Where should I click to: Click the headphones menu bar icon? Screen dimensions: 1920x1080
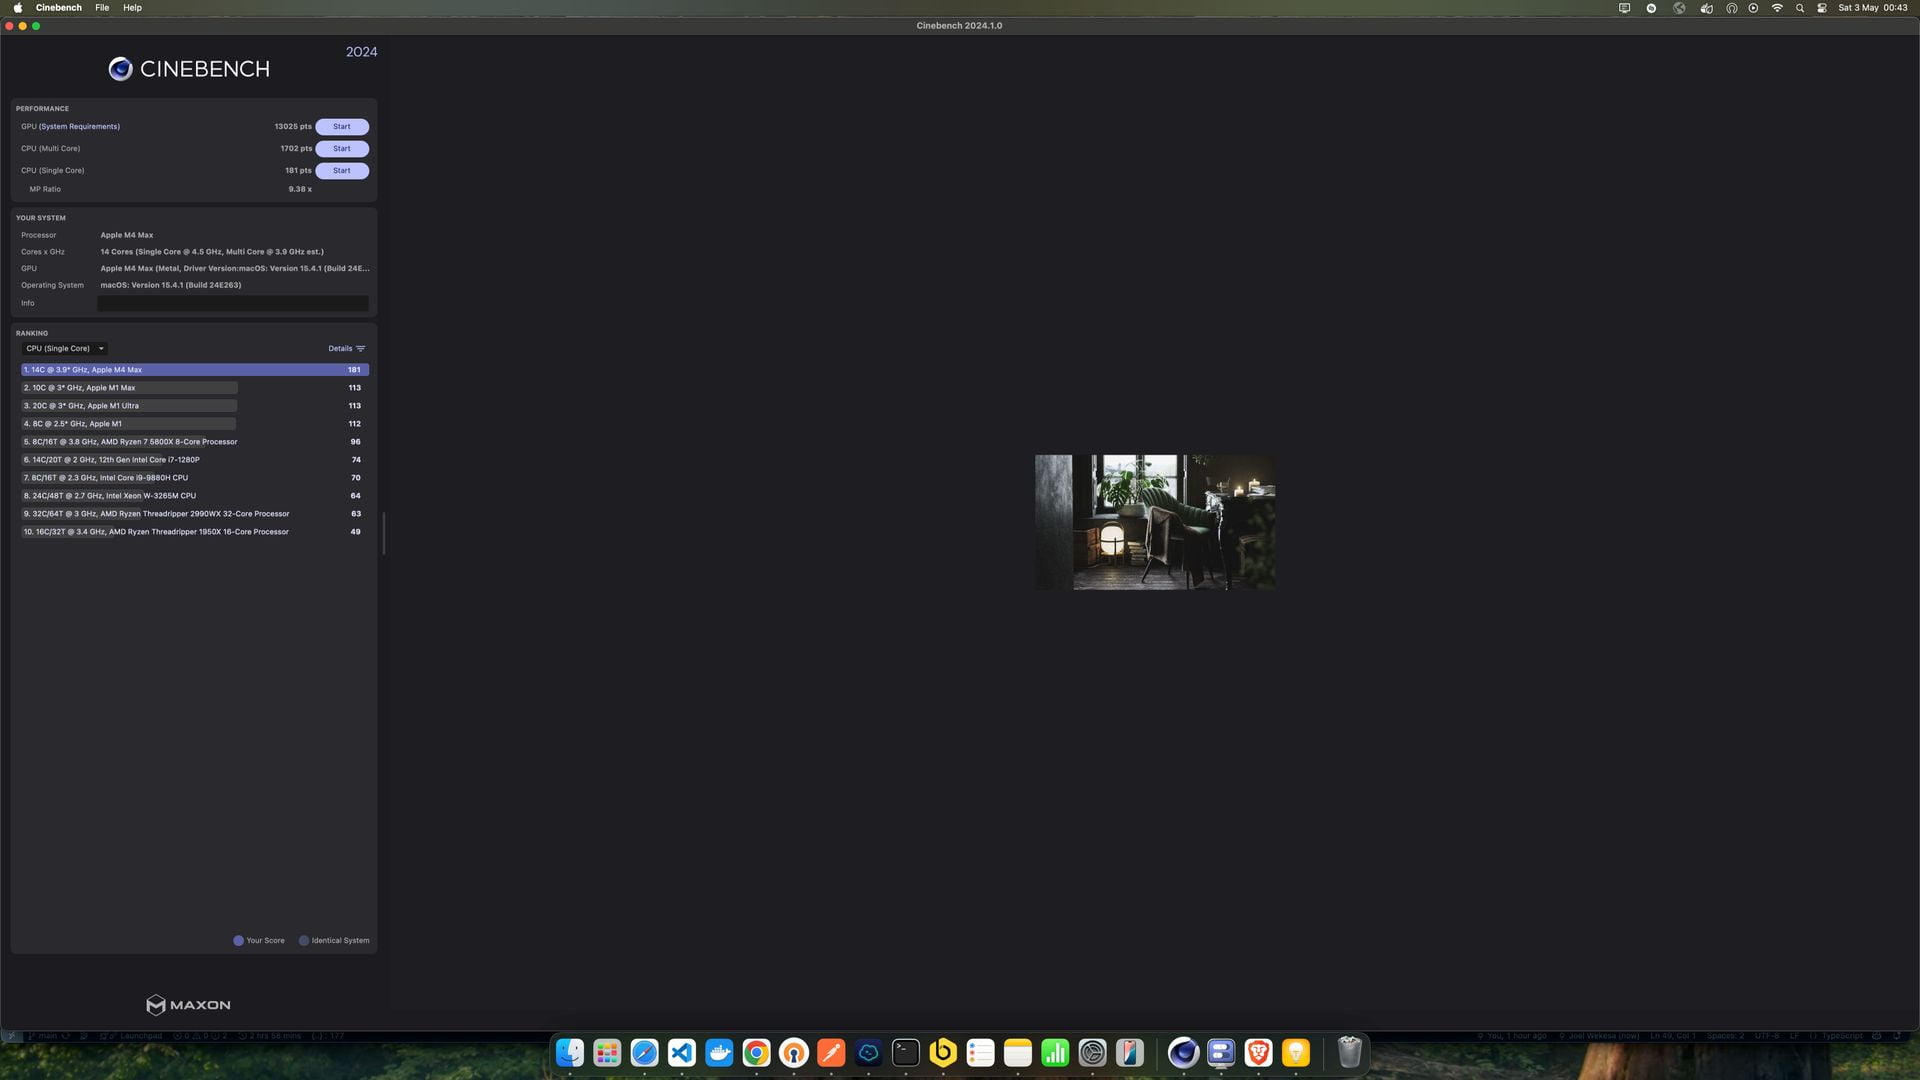[1732, 8]
